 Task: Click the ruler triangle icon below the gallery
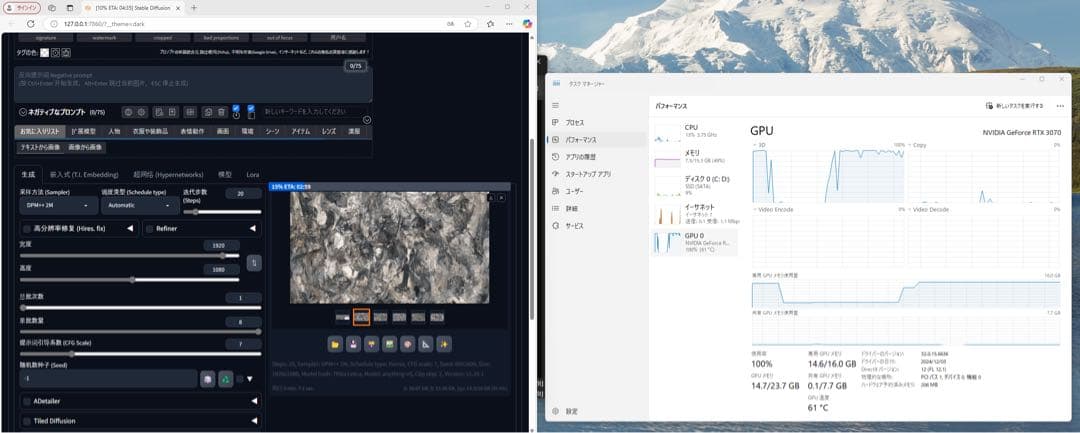(x=423, y=344)
